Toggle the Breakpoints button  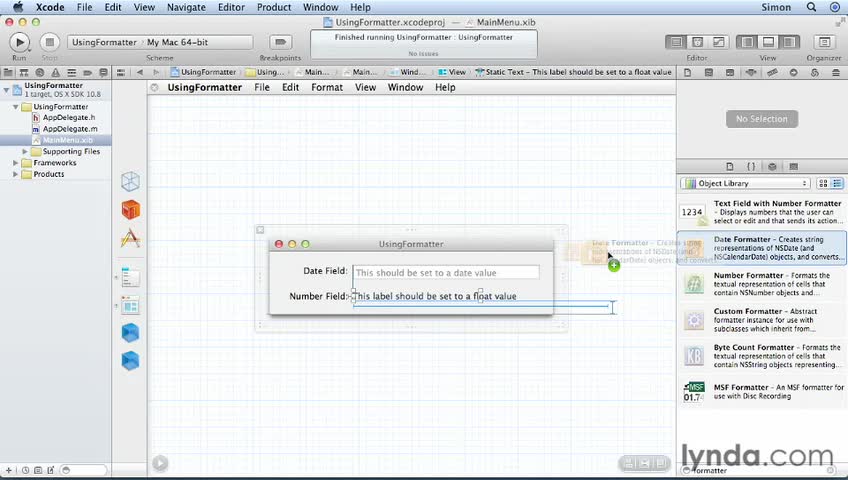coord(280,42)
